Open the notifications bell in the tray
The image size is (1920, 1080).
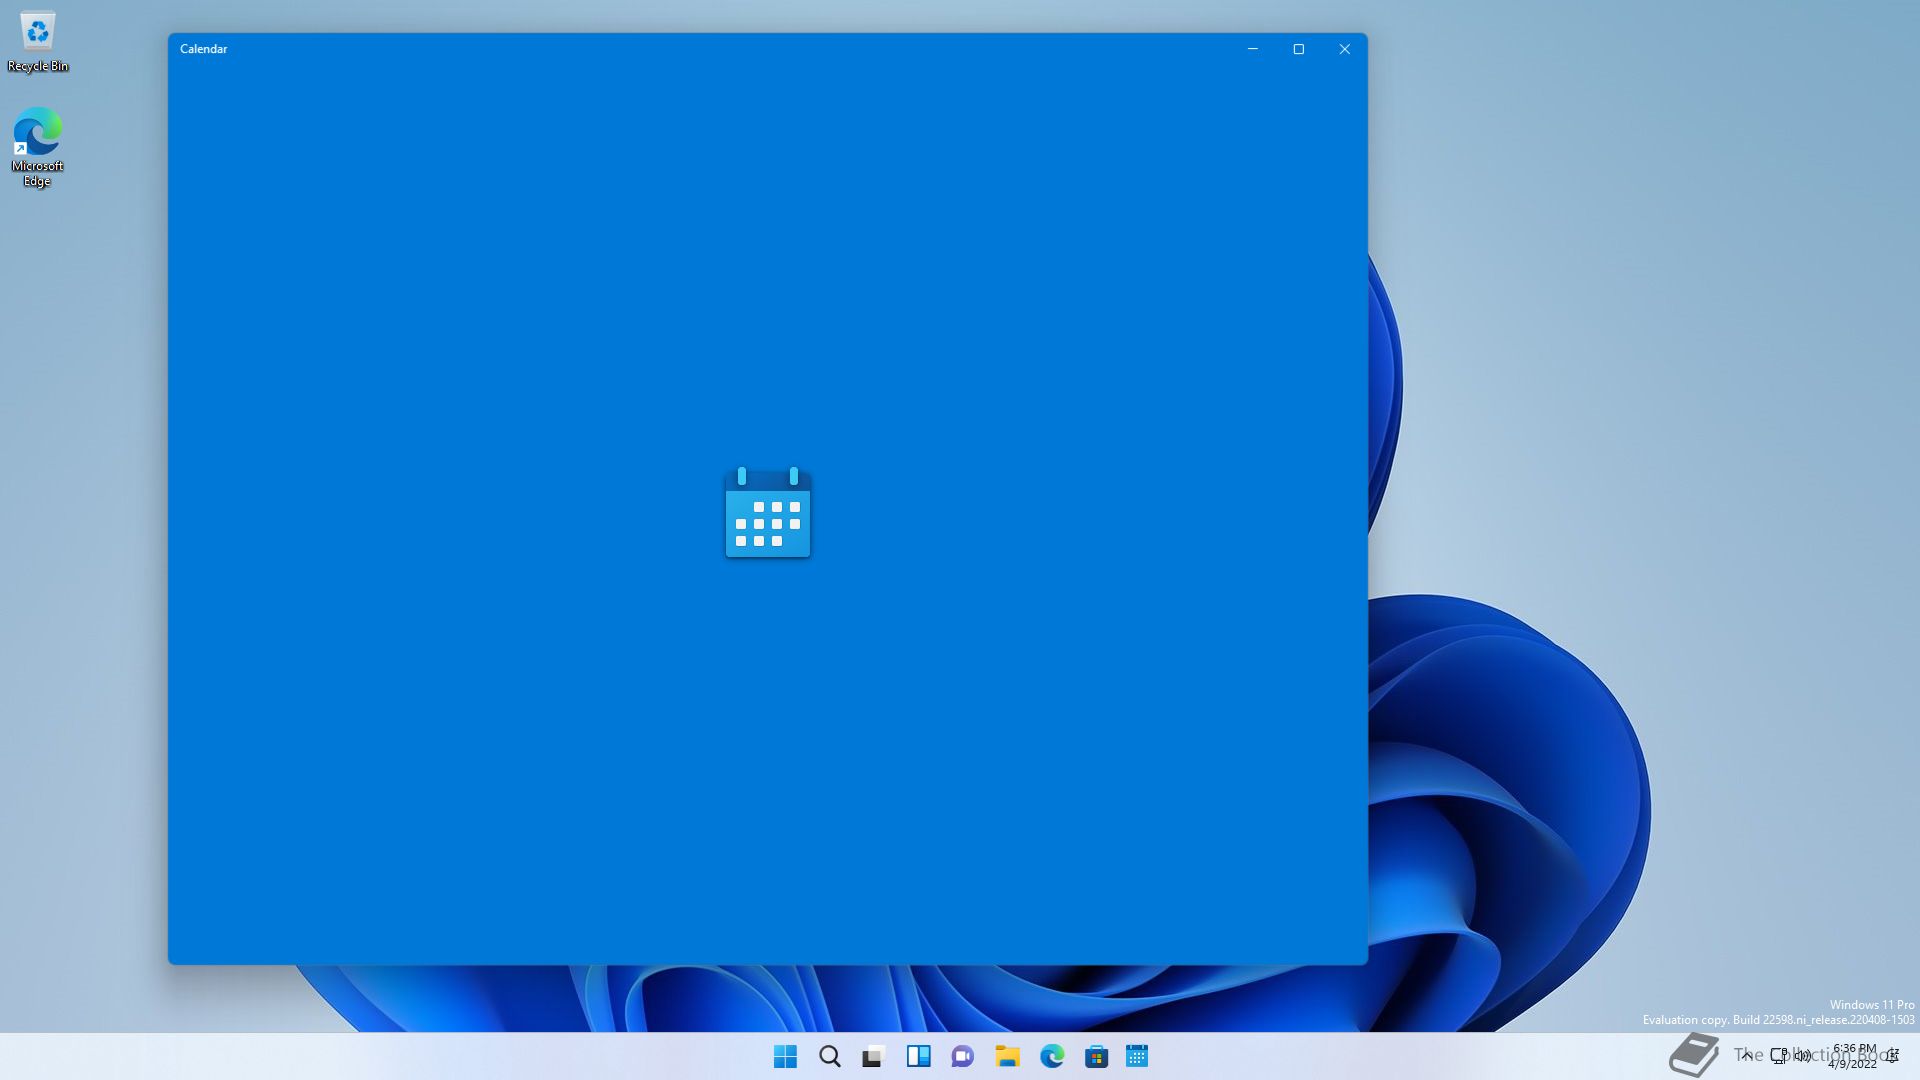click(x=1893, y=1056)
